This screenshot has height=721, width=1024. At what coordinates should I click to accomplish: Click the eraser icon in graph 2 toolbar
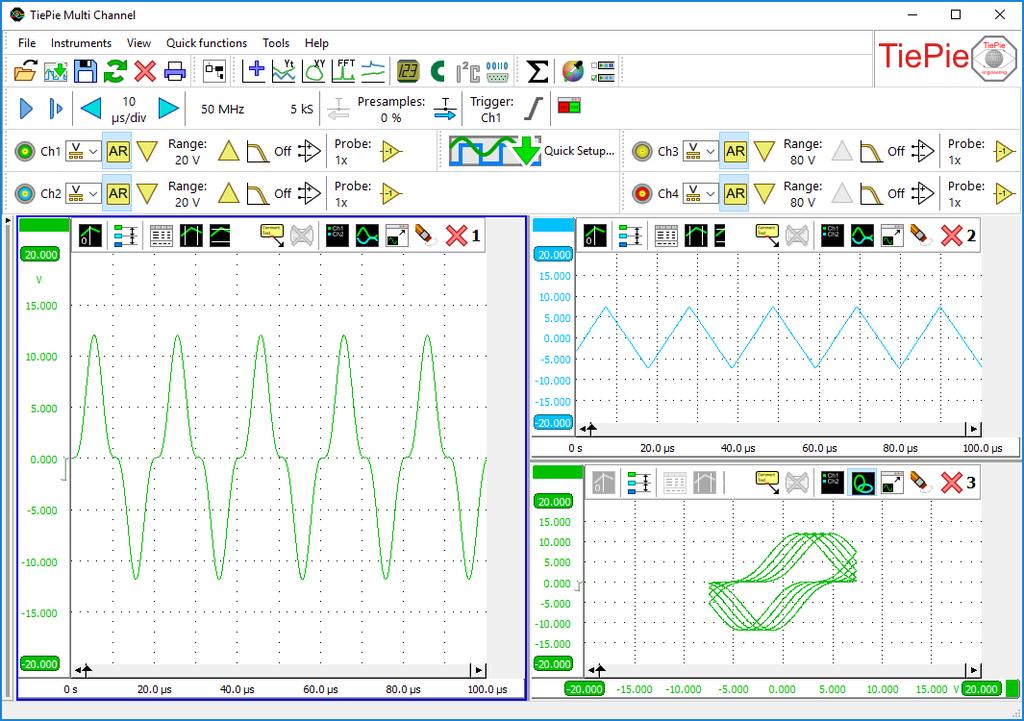point(920,235)
